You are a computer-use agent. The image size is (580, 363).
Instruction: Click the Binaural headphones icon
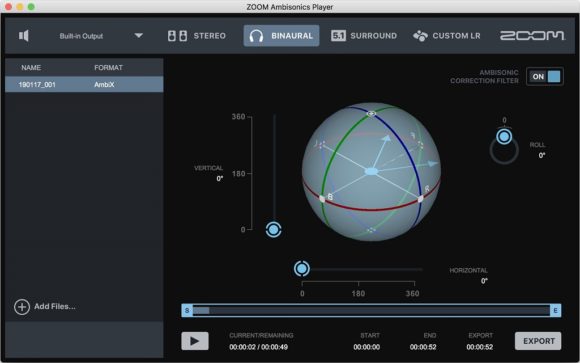click(x=256, y=36)
